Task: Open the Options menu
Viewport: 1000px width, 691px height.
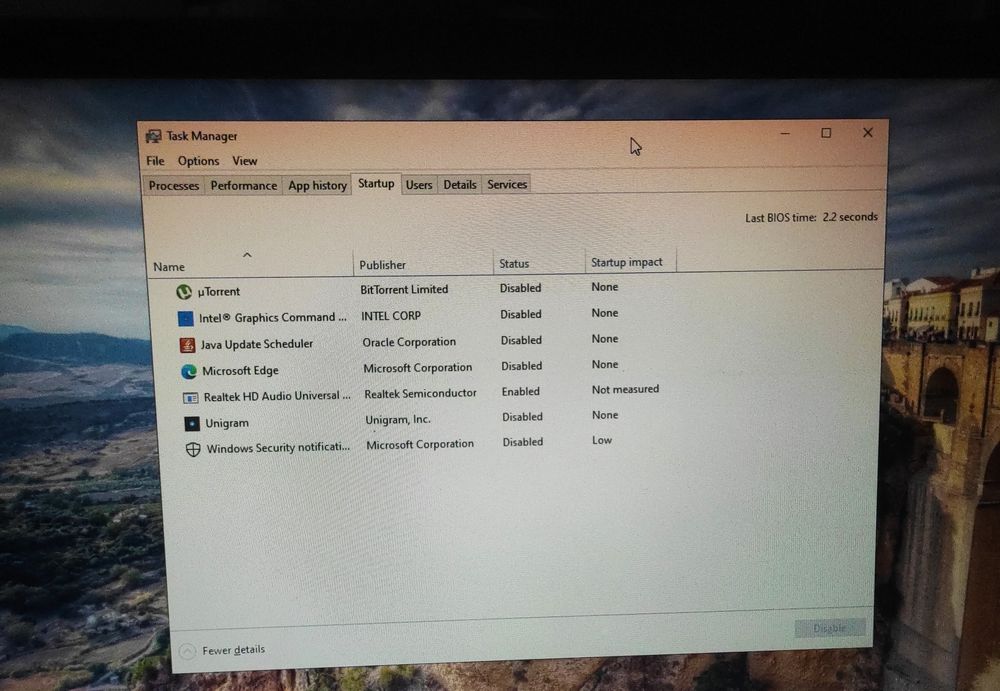Action: [x=198, y=161]
